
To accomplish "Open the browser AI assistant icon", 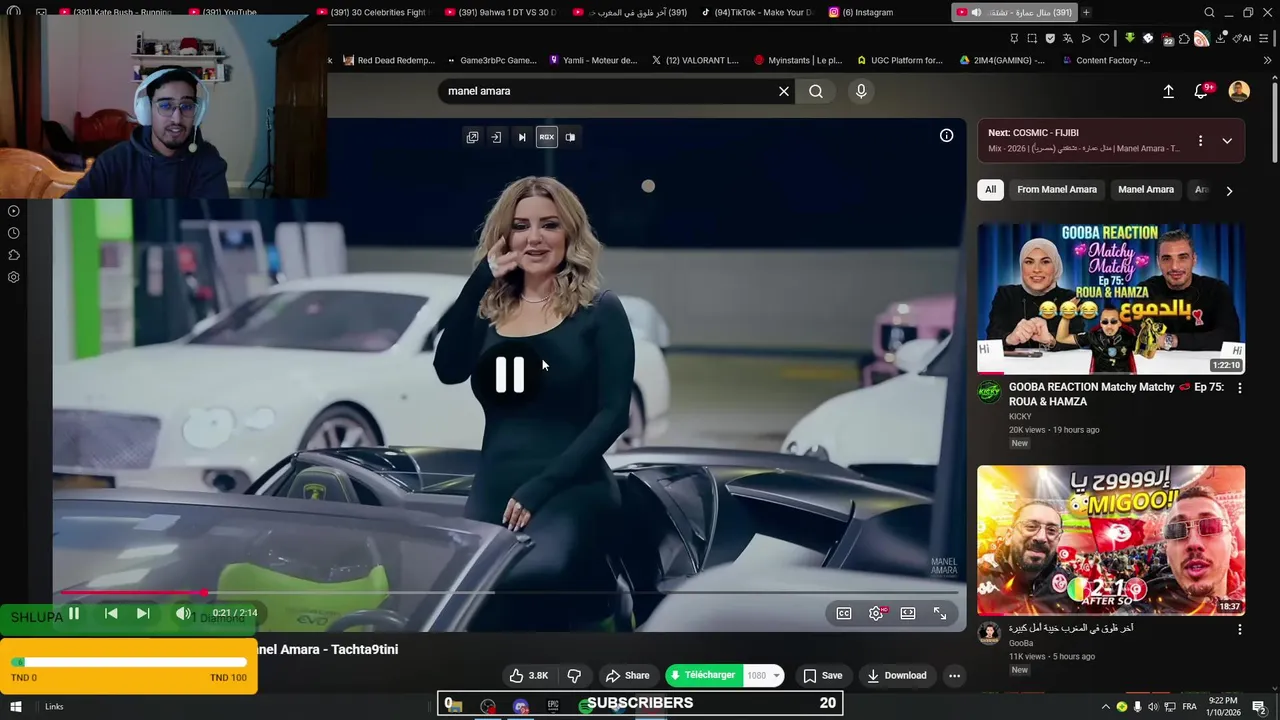I will point(1242,38).
